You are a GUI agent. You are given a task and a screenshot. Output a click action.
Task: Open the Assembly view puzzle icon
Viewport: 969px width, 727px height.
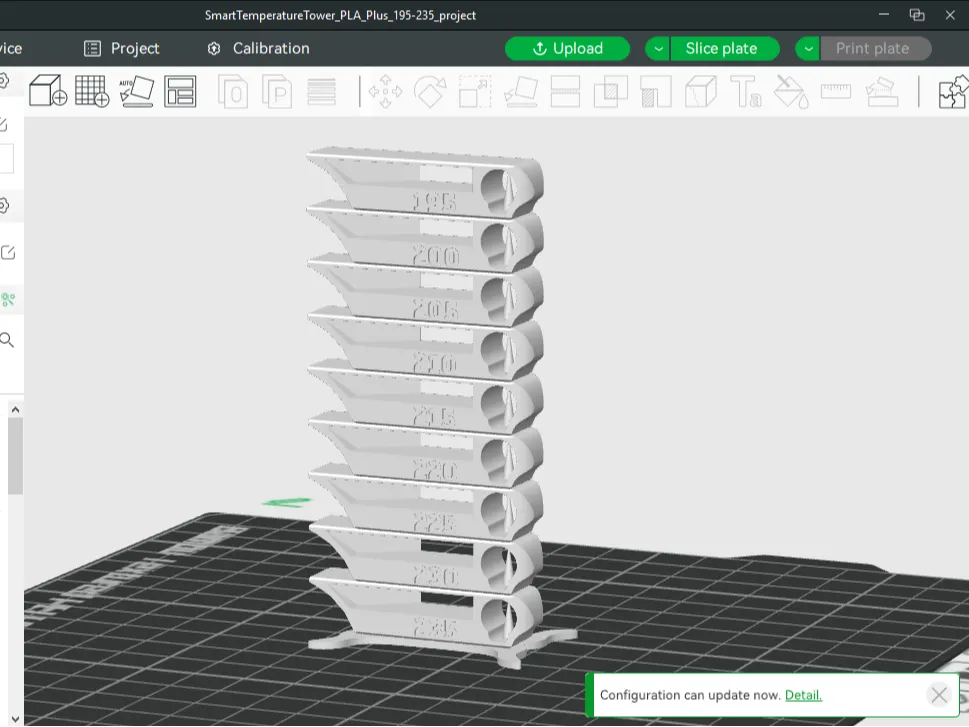(x=950, y=92)
